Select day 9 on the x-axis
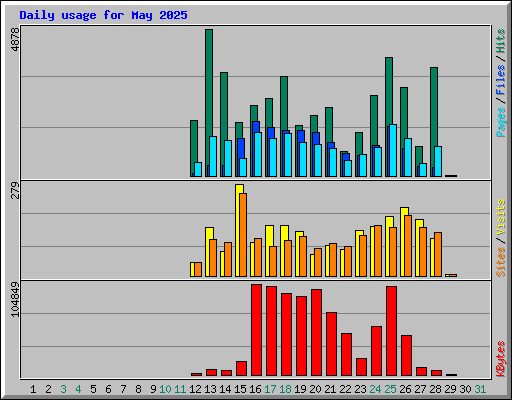This screenshot has width=512, height=400. click(153, 389)
